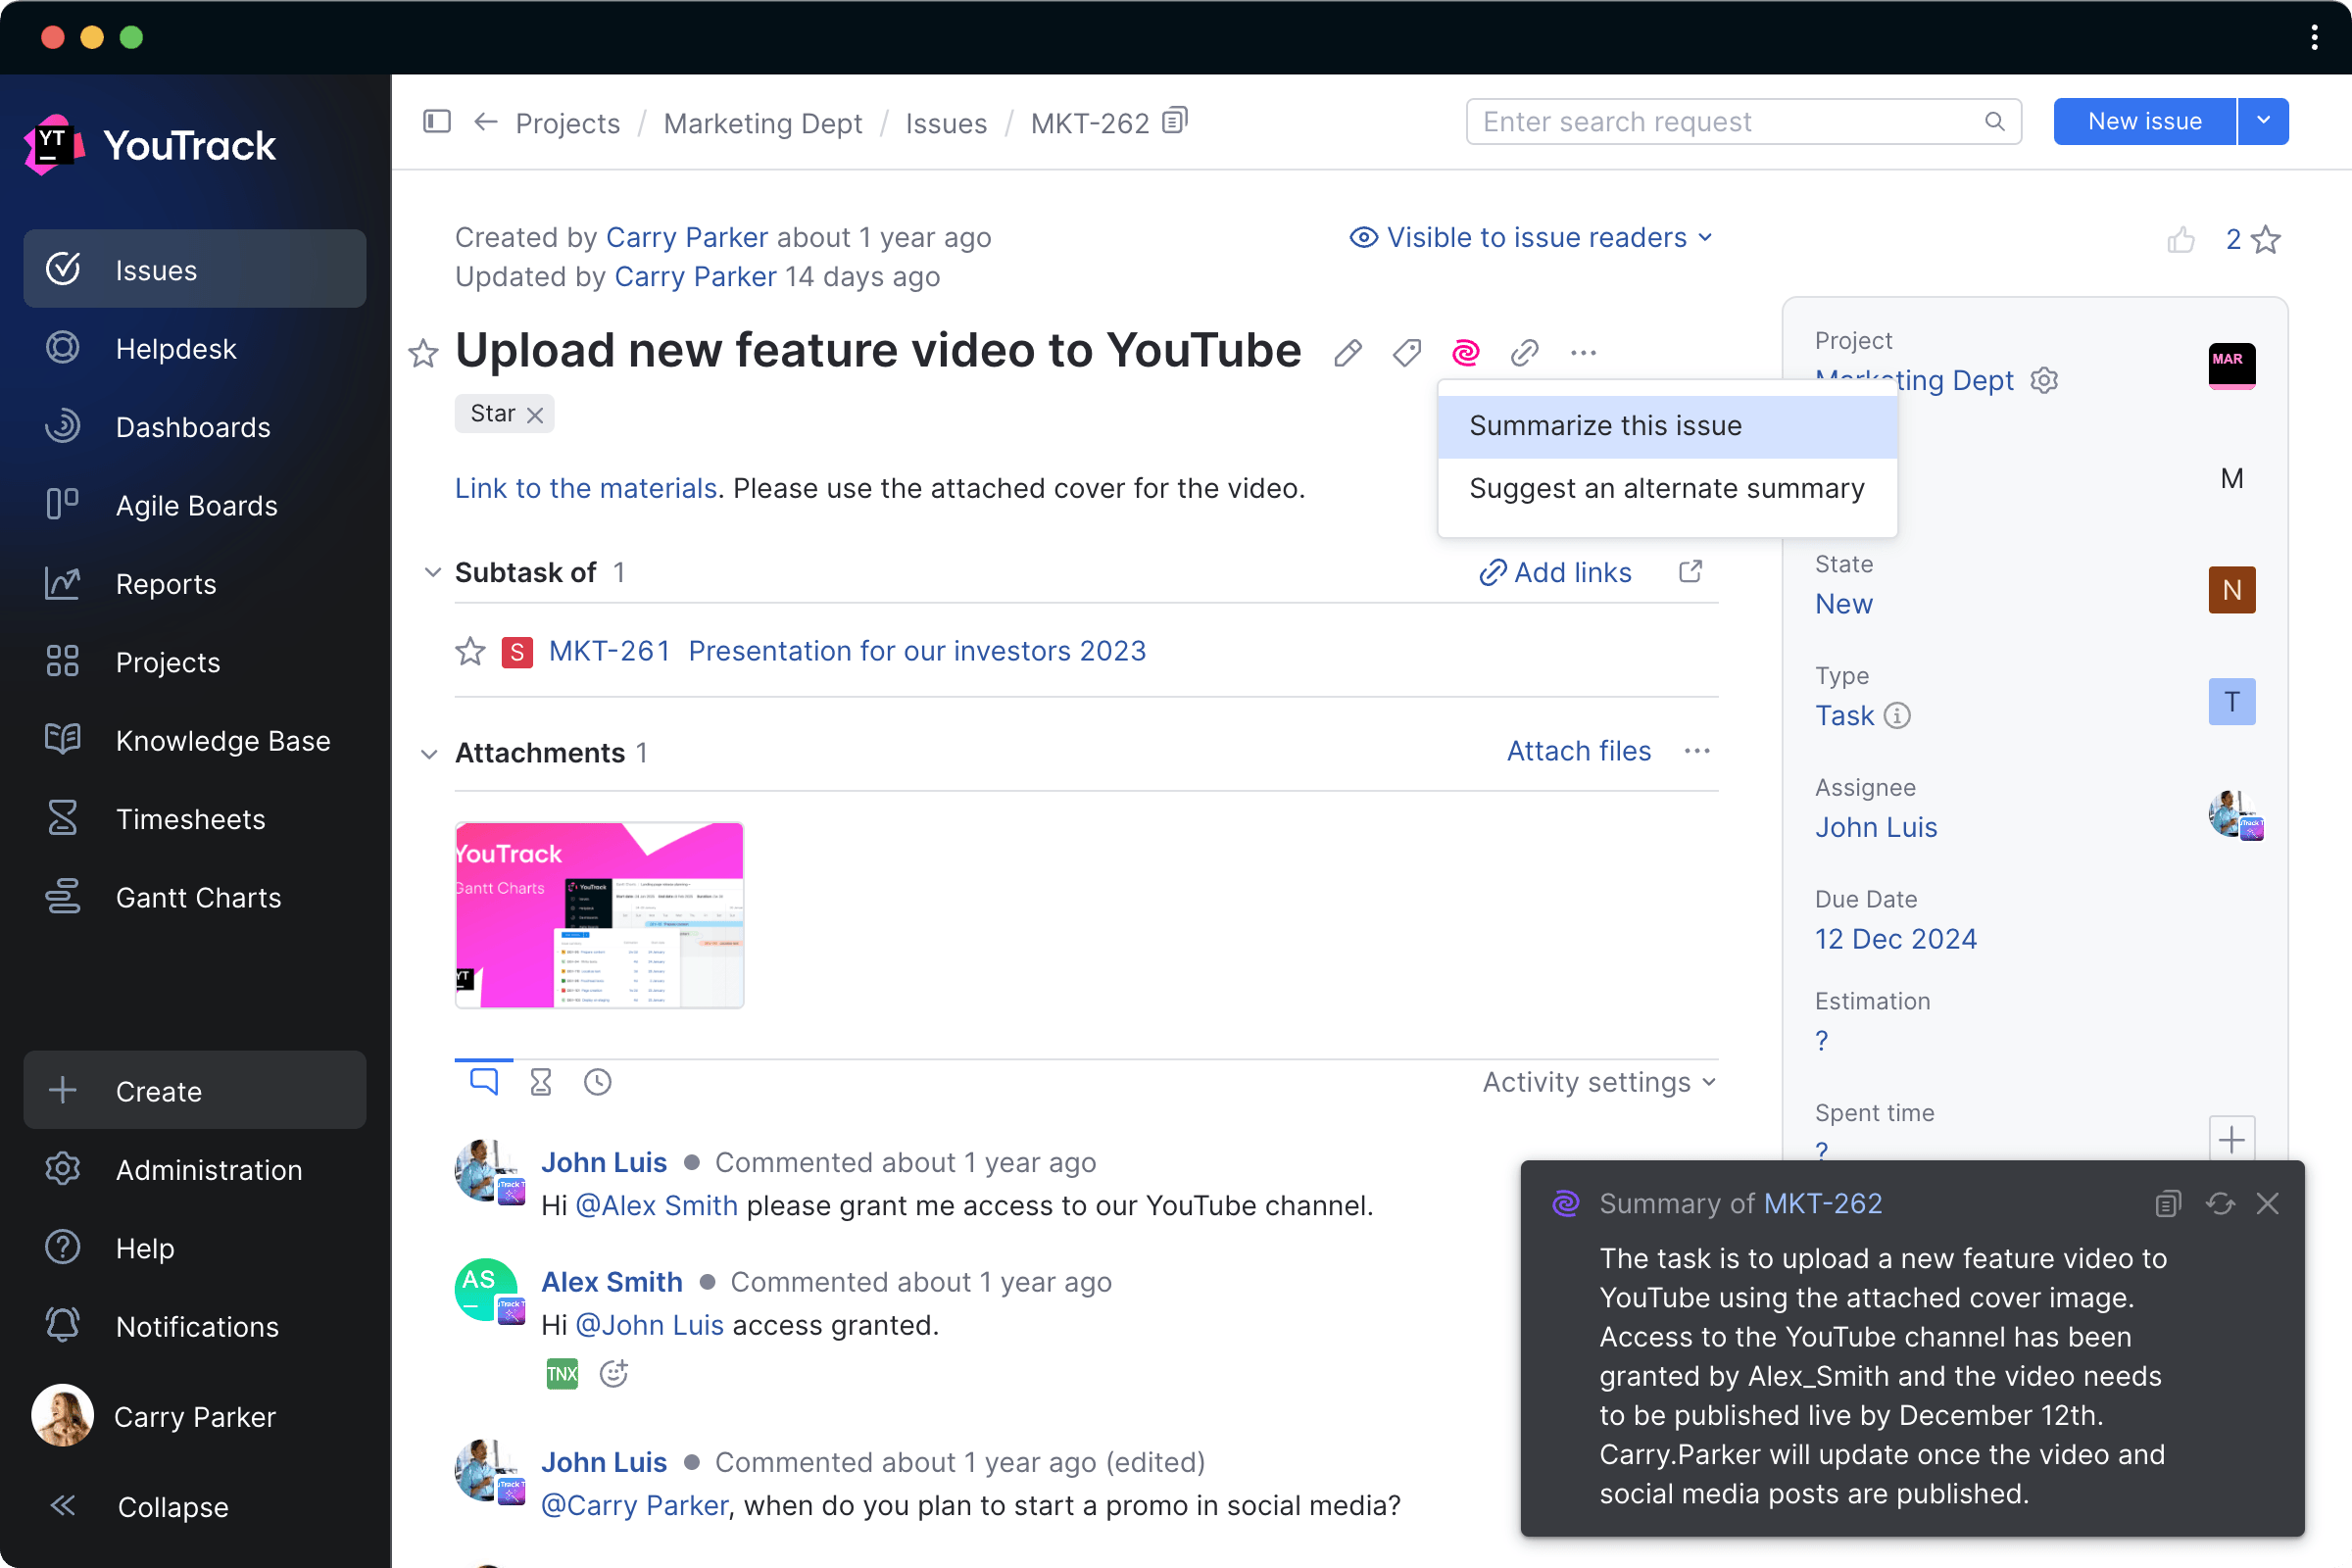Copy the MKT-262 issue ID
The height and width of the screenshot is (1568, 2352).
coord(1174,119)
